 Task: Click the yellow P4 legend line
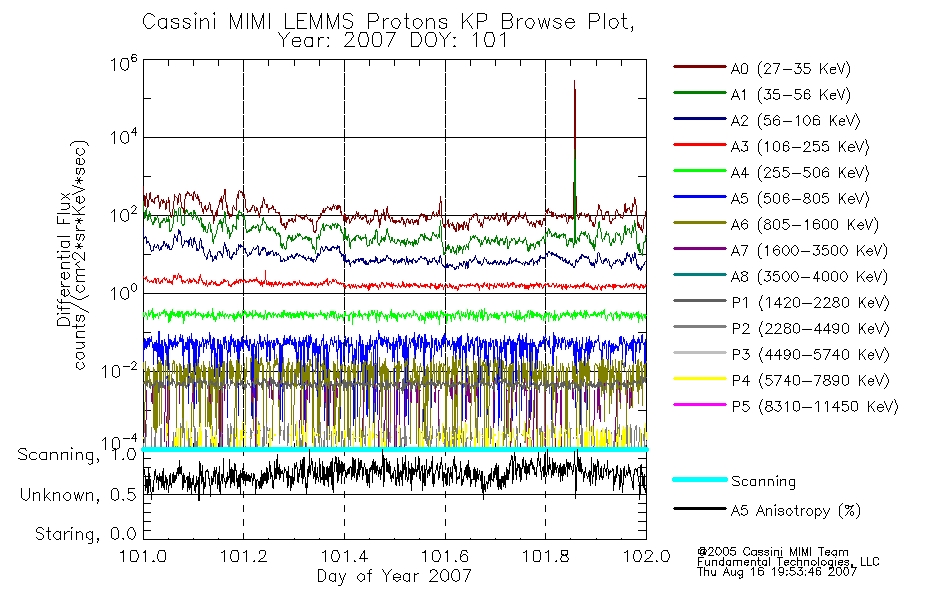pyautogui.click(x=700, y=378)
